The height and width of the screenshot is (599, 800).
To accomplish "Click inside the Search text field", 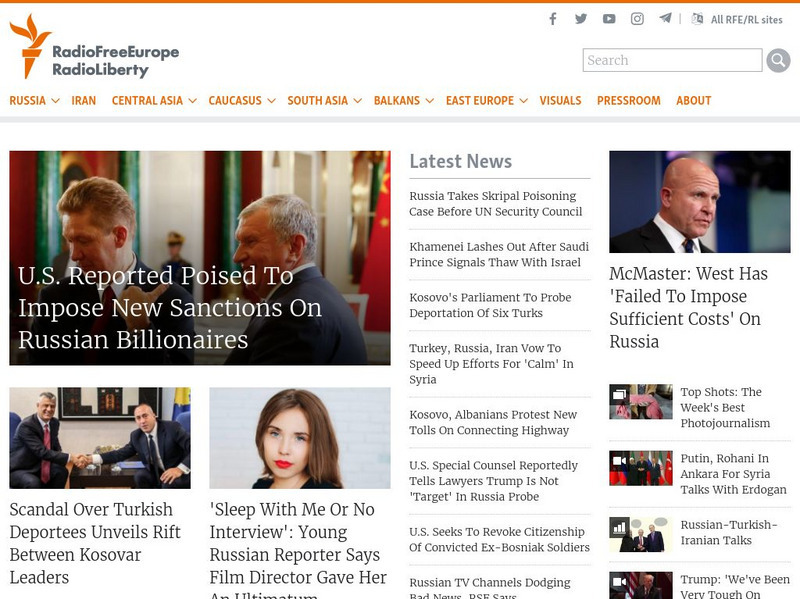I will pyautogui.click(x=672, y=60).
